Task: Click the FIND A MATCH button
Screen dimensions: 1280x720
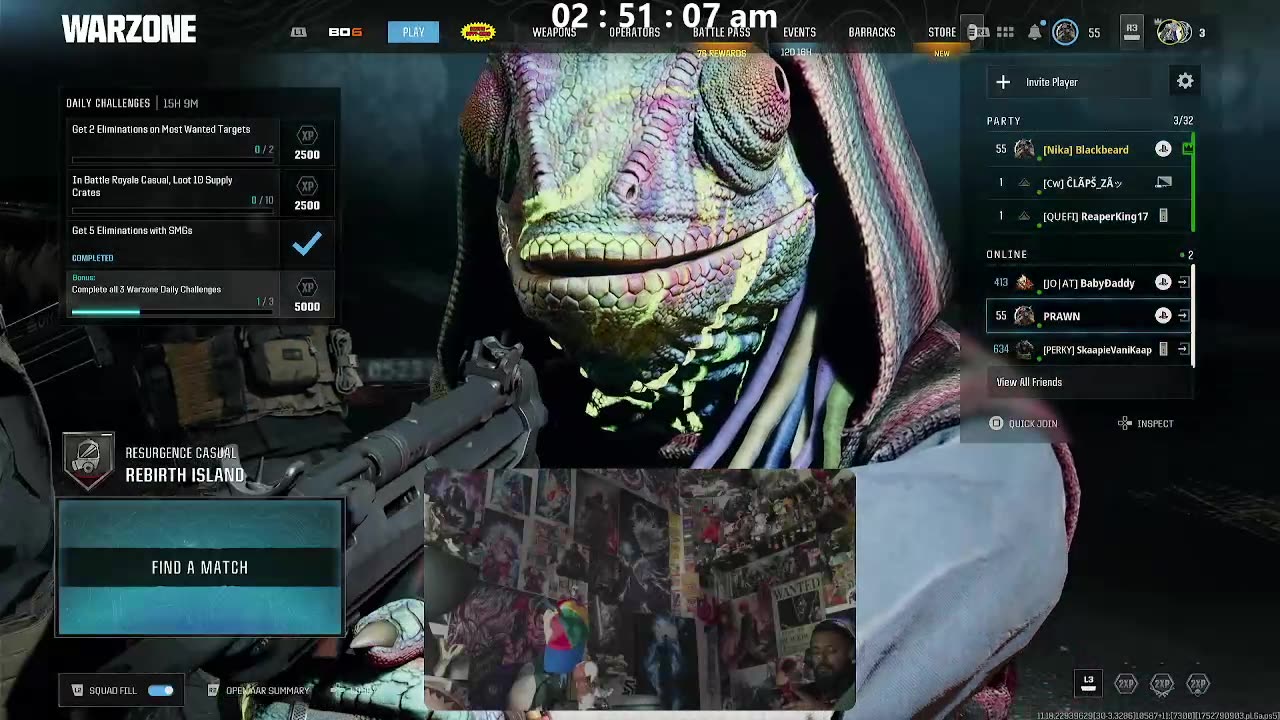Action: pyautogui.click(x=200, y=567)
